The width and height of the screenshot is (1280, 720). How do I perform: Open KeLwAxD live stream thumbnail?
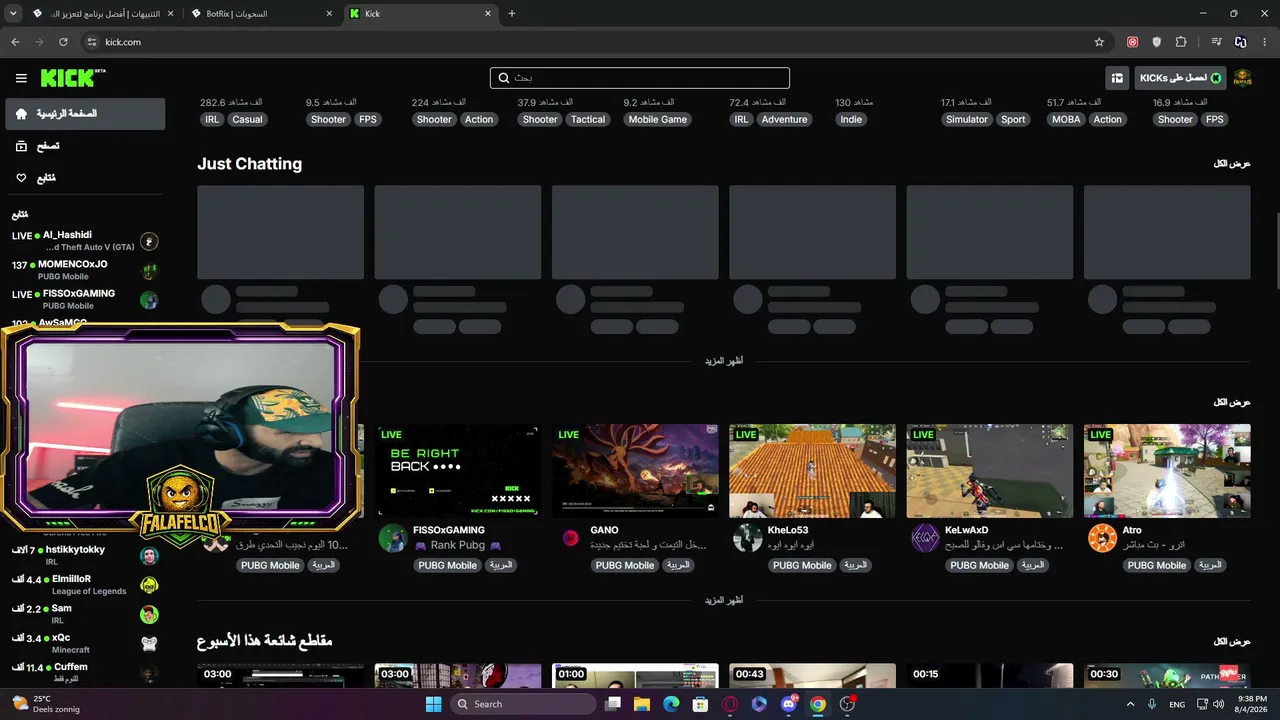(x=990, y=471)
